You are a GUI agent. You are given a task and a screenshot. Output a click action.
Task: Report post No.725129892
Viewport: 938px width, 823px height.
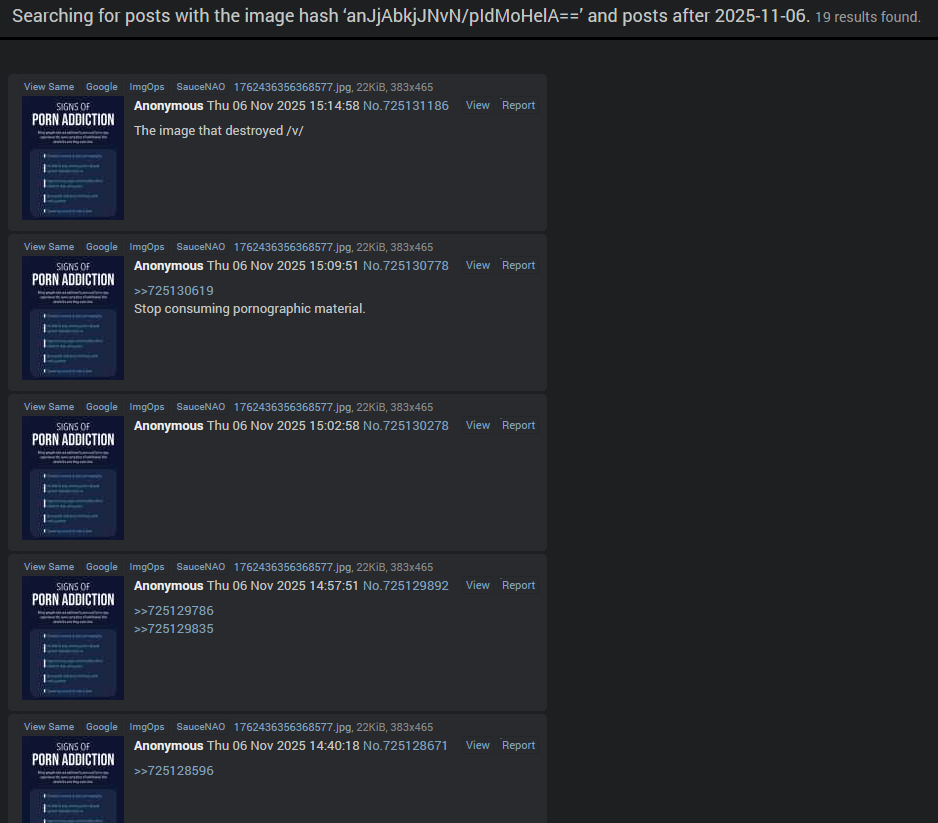point(518,586)
